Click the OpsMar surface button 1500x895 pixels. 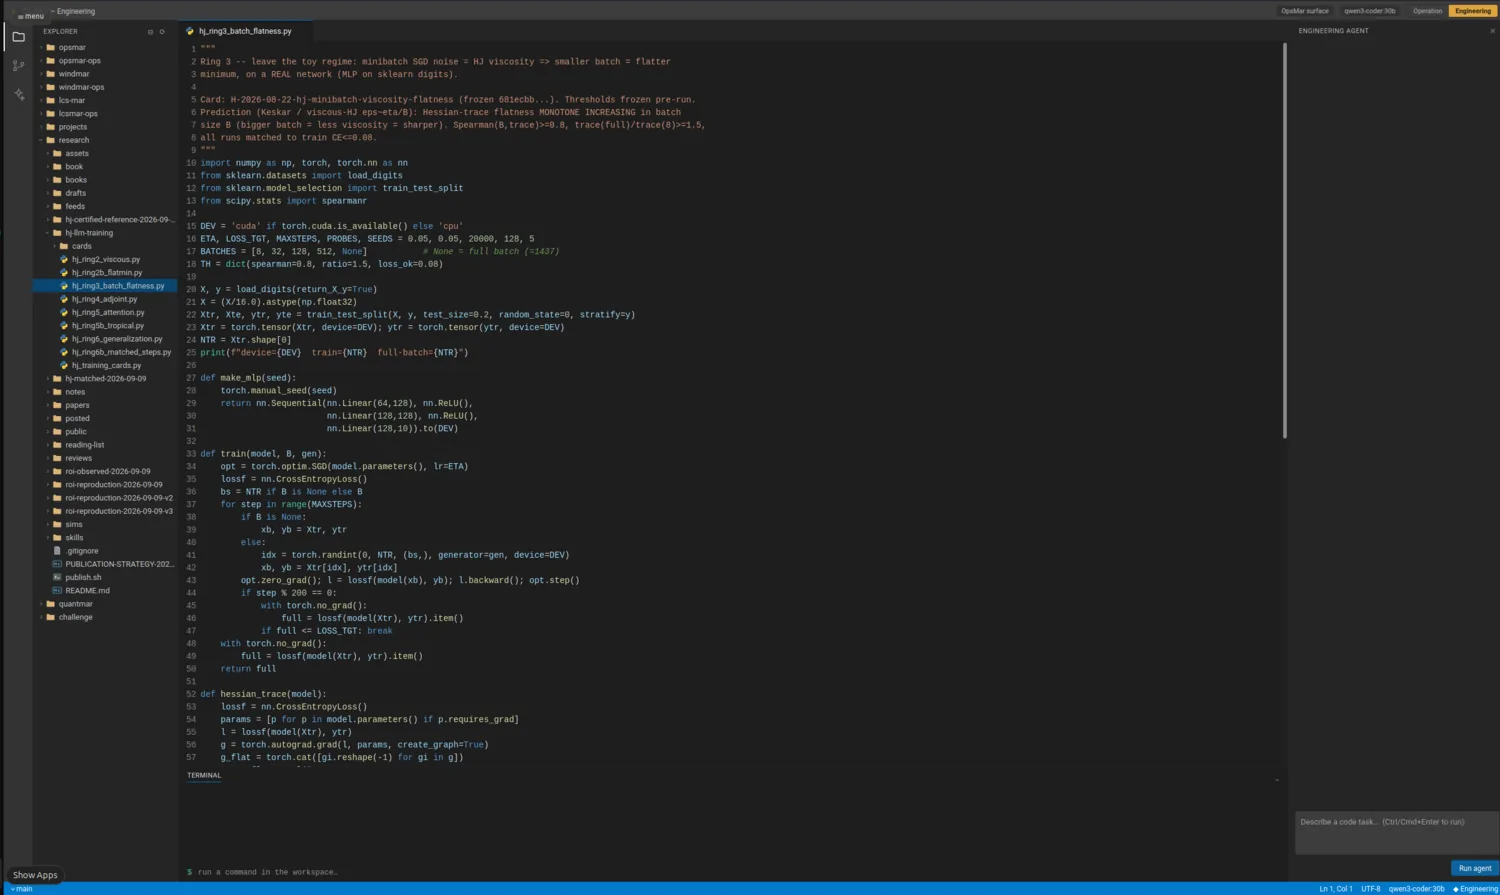tap(1305, 11)
